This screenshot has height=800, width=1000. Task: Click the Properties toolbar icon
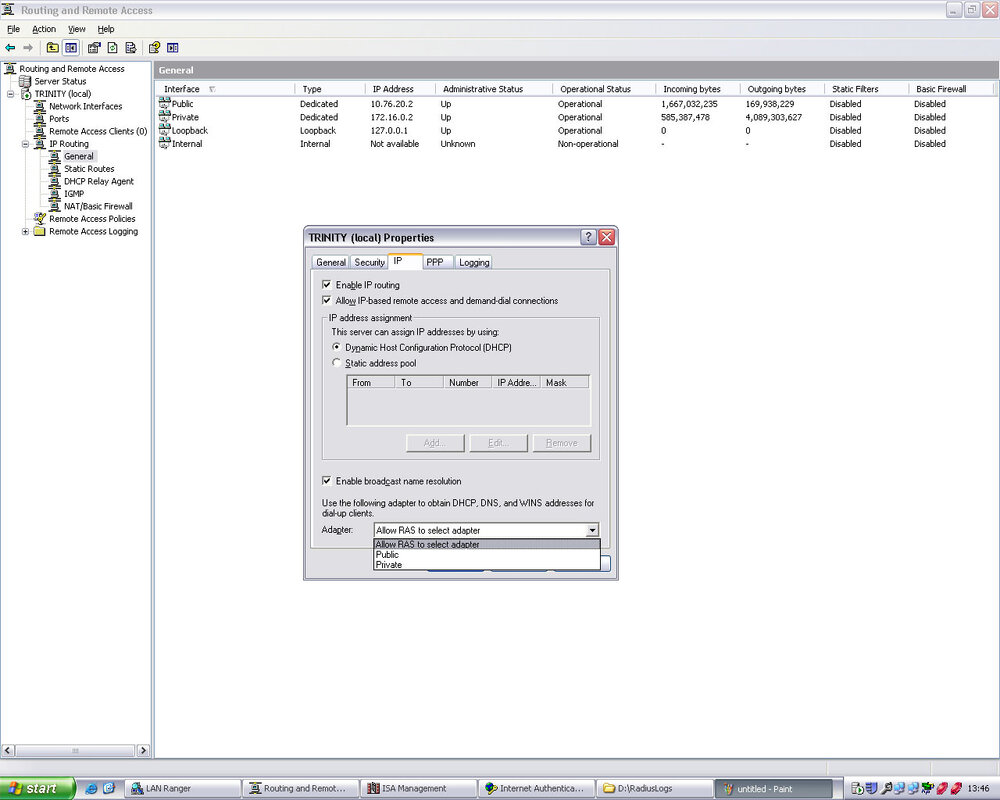(x=94, y=48)
